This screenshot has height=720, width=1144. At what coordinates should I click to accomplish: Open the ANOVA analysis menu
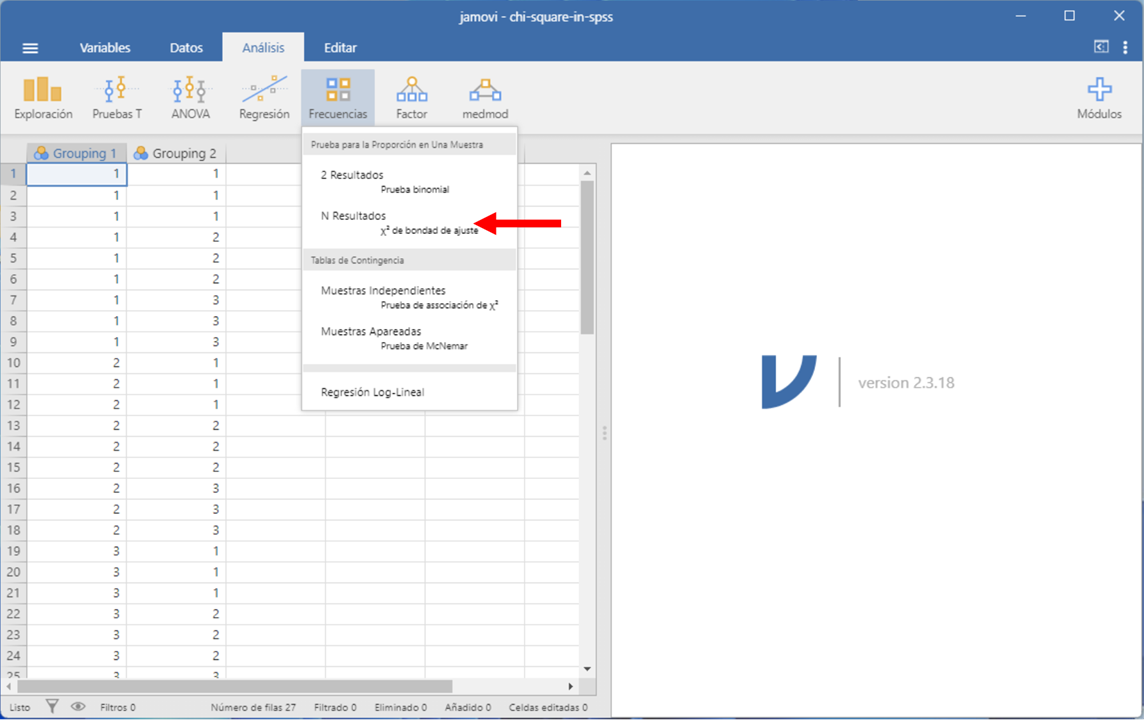coord(190,98)
